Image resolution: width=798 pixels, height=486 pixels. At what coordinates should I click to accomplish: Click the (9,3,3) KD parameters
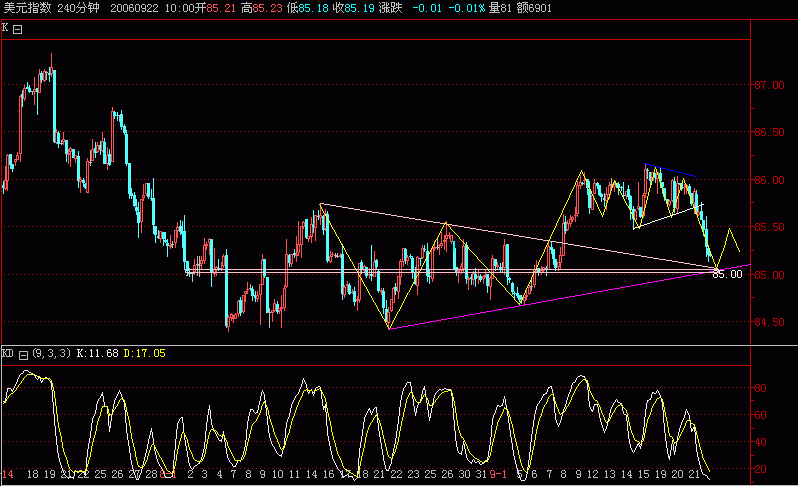[51, 353]
